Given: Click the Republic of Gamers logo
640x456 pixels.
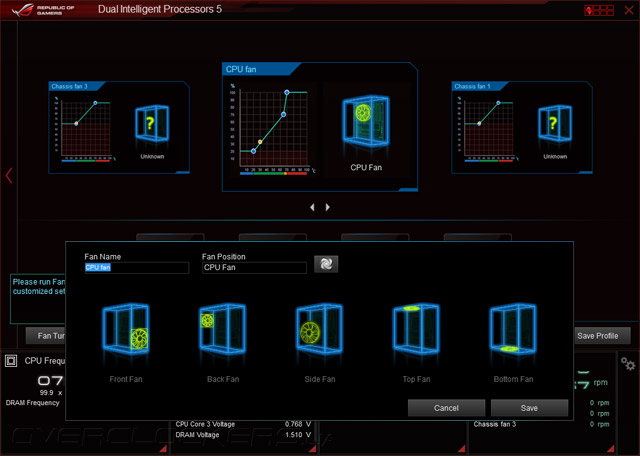Looking at the screenshot, I should (43, 10).
